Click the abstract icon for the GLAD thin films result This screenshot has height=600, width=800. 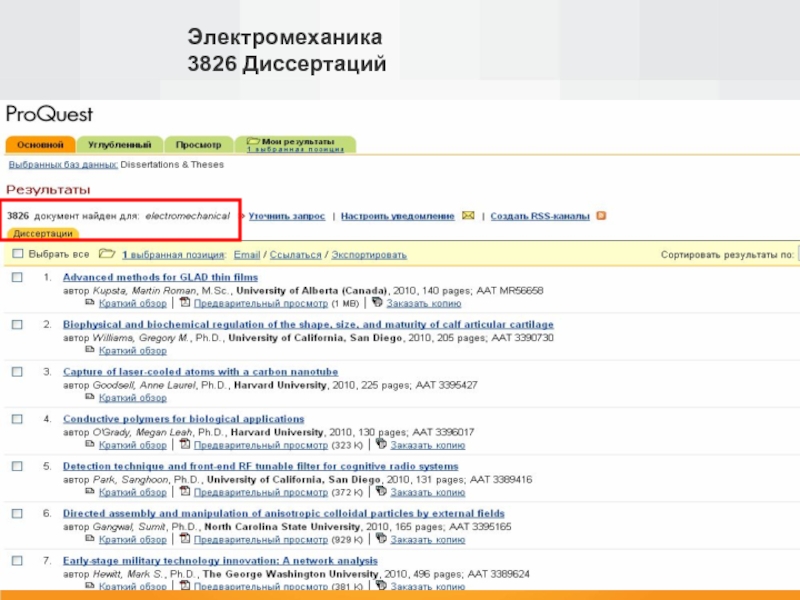[89, 303]
